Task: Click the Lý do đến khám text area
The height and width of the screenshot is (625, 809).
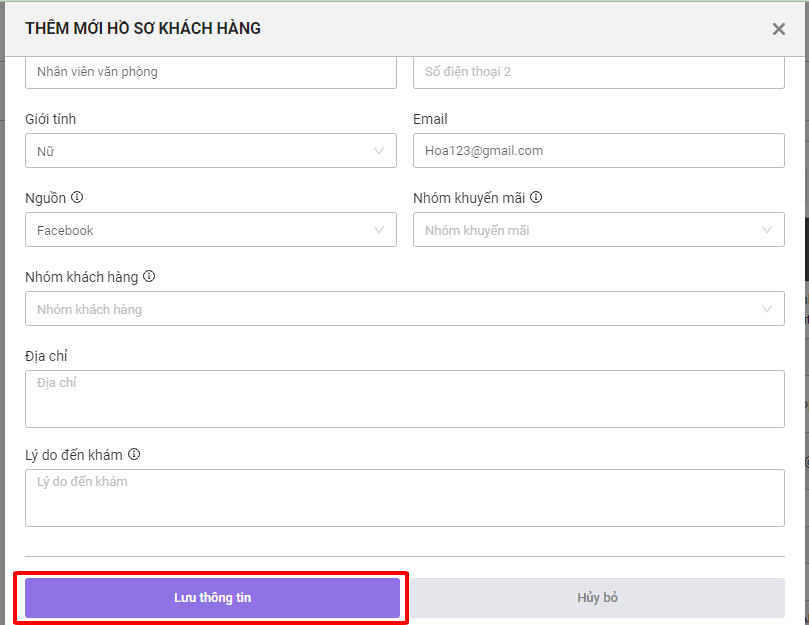Action: [405, 498]
